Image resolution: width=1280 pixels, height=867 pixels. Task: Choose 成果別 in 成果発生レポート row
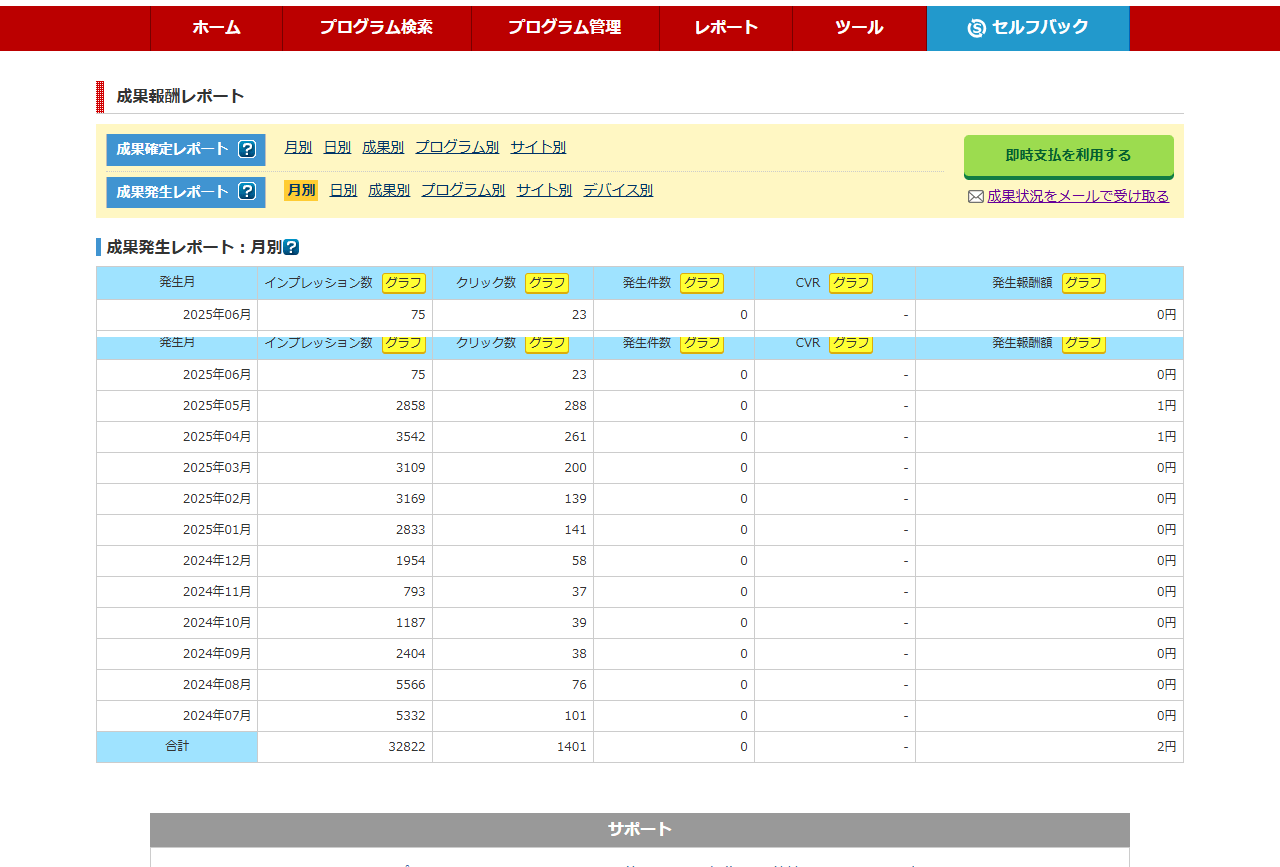(x=389, y=190)
